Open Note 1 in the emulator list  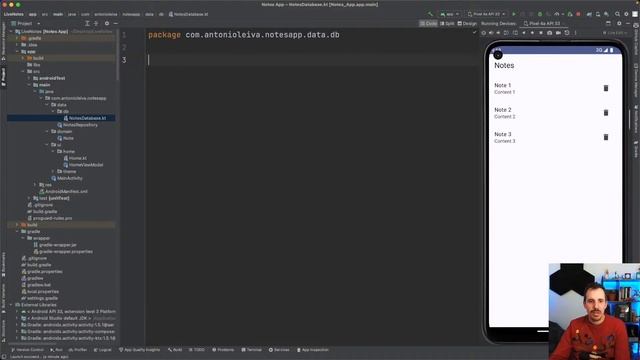coord(555,88)
